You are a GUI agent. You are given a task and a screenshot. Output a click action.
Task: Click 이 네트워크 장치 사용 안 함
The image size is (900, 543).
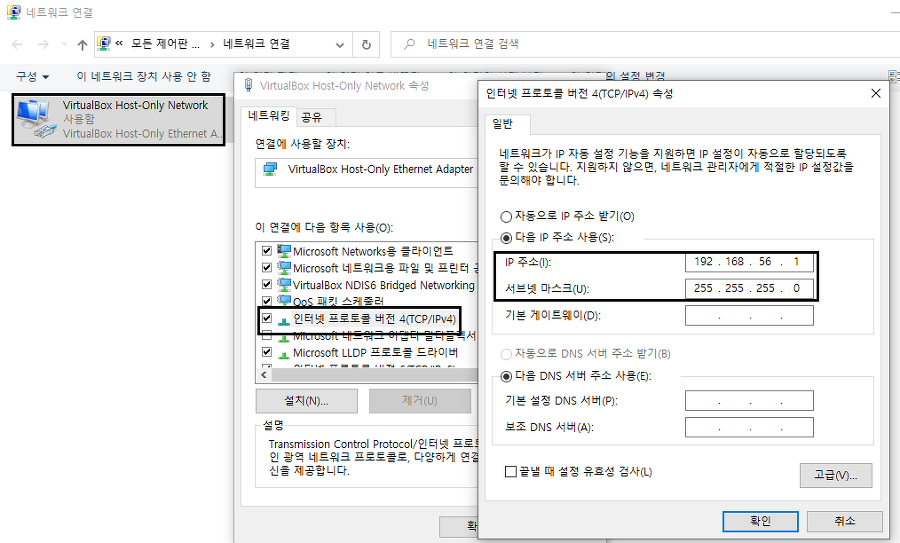point(143,76)
